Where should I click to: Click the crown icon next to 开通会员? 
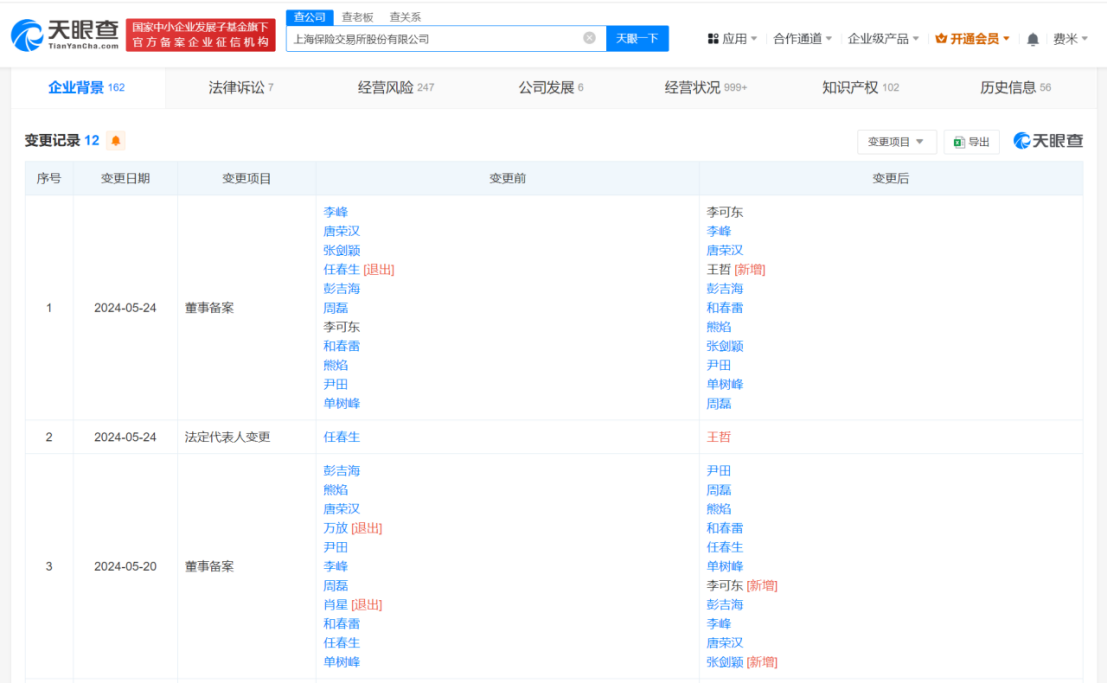click(943, 38)
